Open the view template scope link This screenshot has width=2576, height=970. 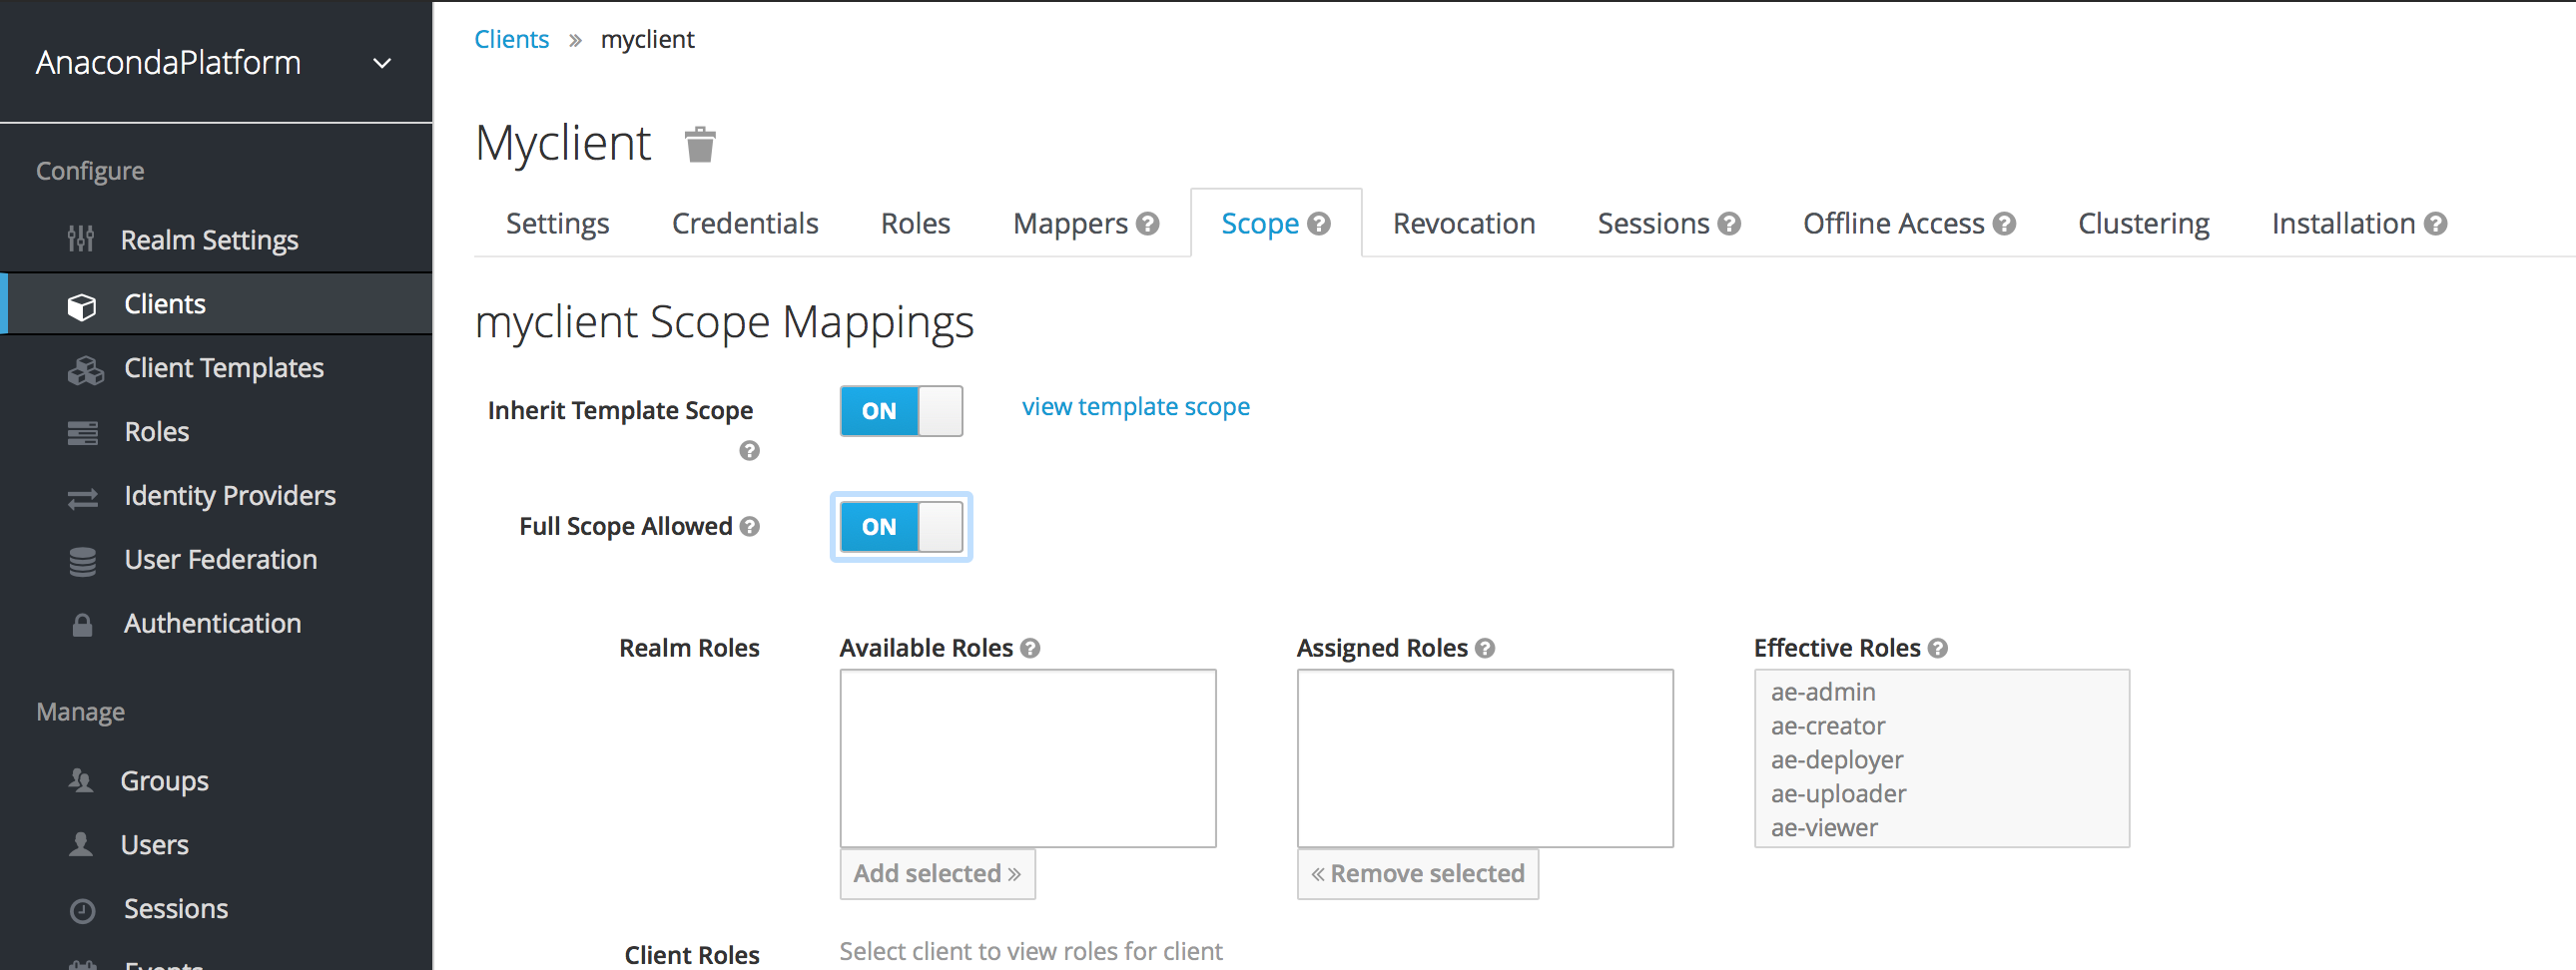tap(1135, 407)
